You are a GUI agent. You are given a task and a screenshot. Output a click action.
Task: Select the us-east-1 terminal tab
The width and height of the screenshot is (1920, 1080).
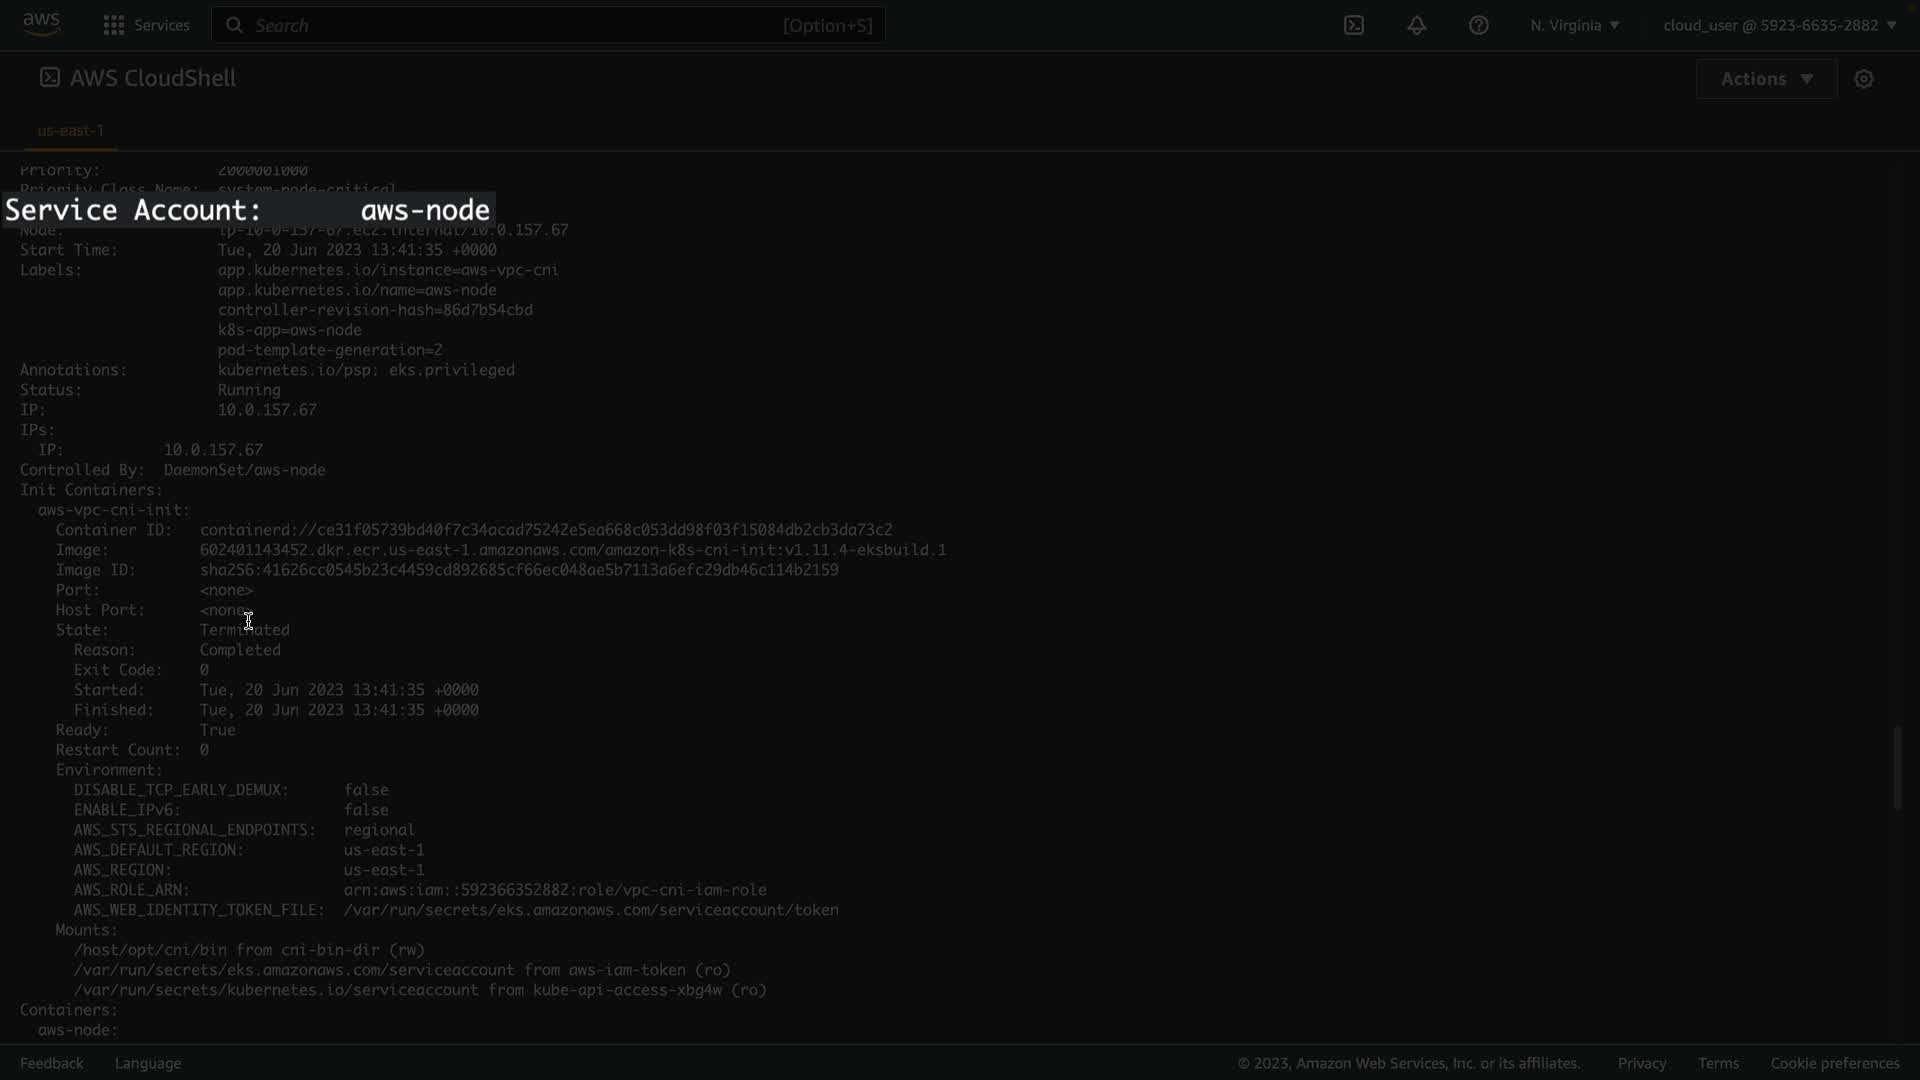70,131
